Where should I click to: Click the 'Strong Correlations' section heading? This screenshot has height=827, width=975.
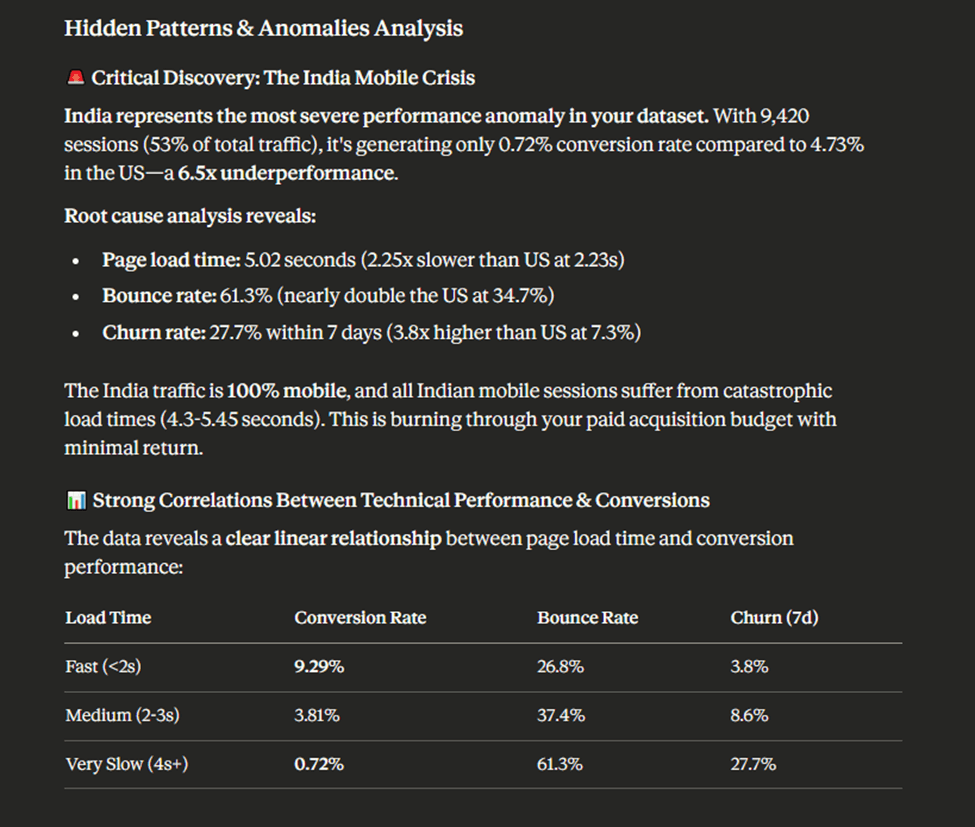pos(401,501)
